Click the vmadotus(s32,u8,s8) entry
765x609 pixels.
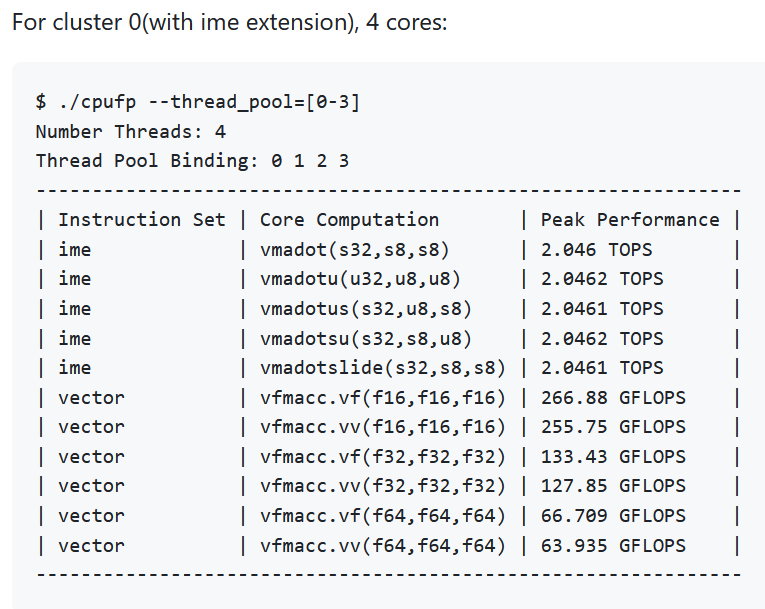366,308
